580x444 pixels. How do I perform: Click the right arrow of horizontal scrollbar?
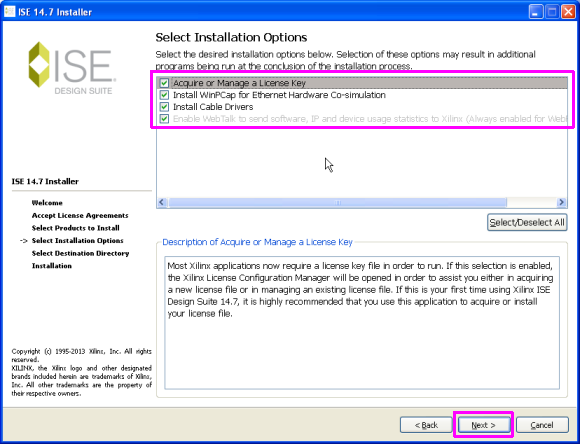coord(562,202)
